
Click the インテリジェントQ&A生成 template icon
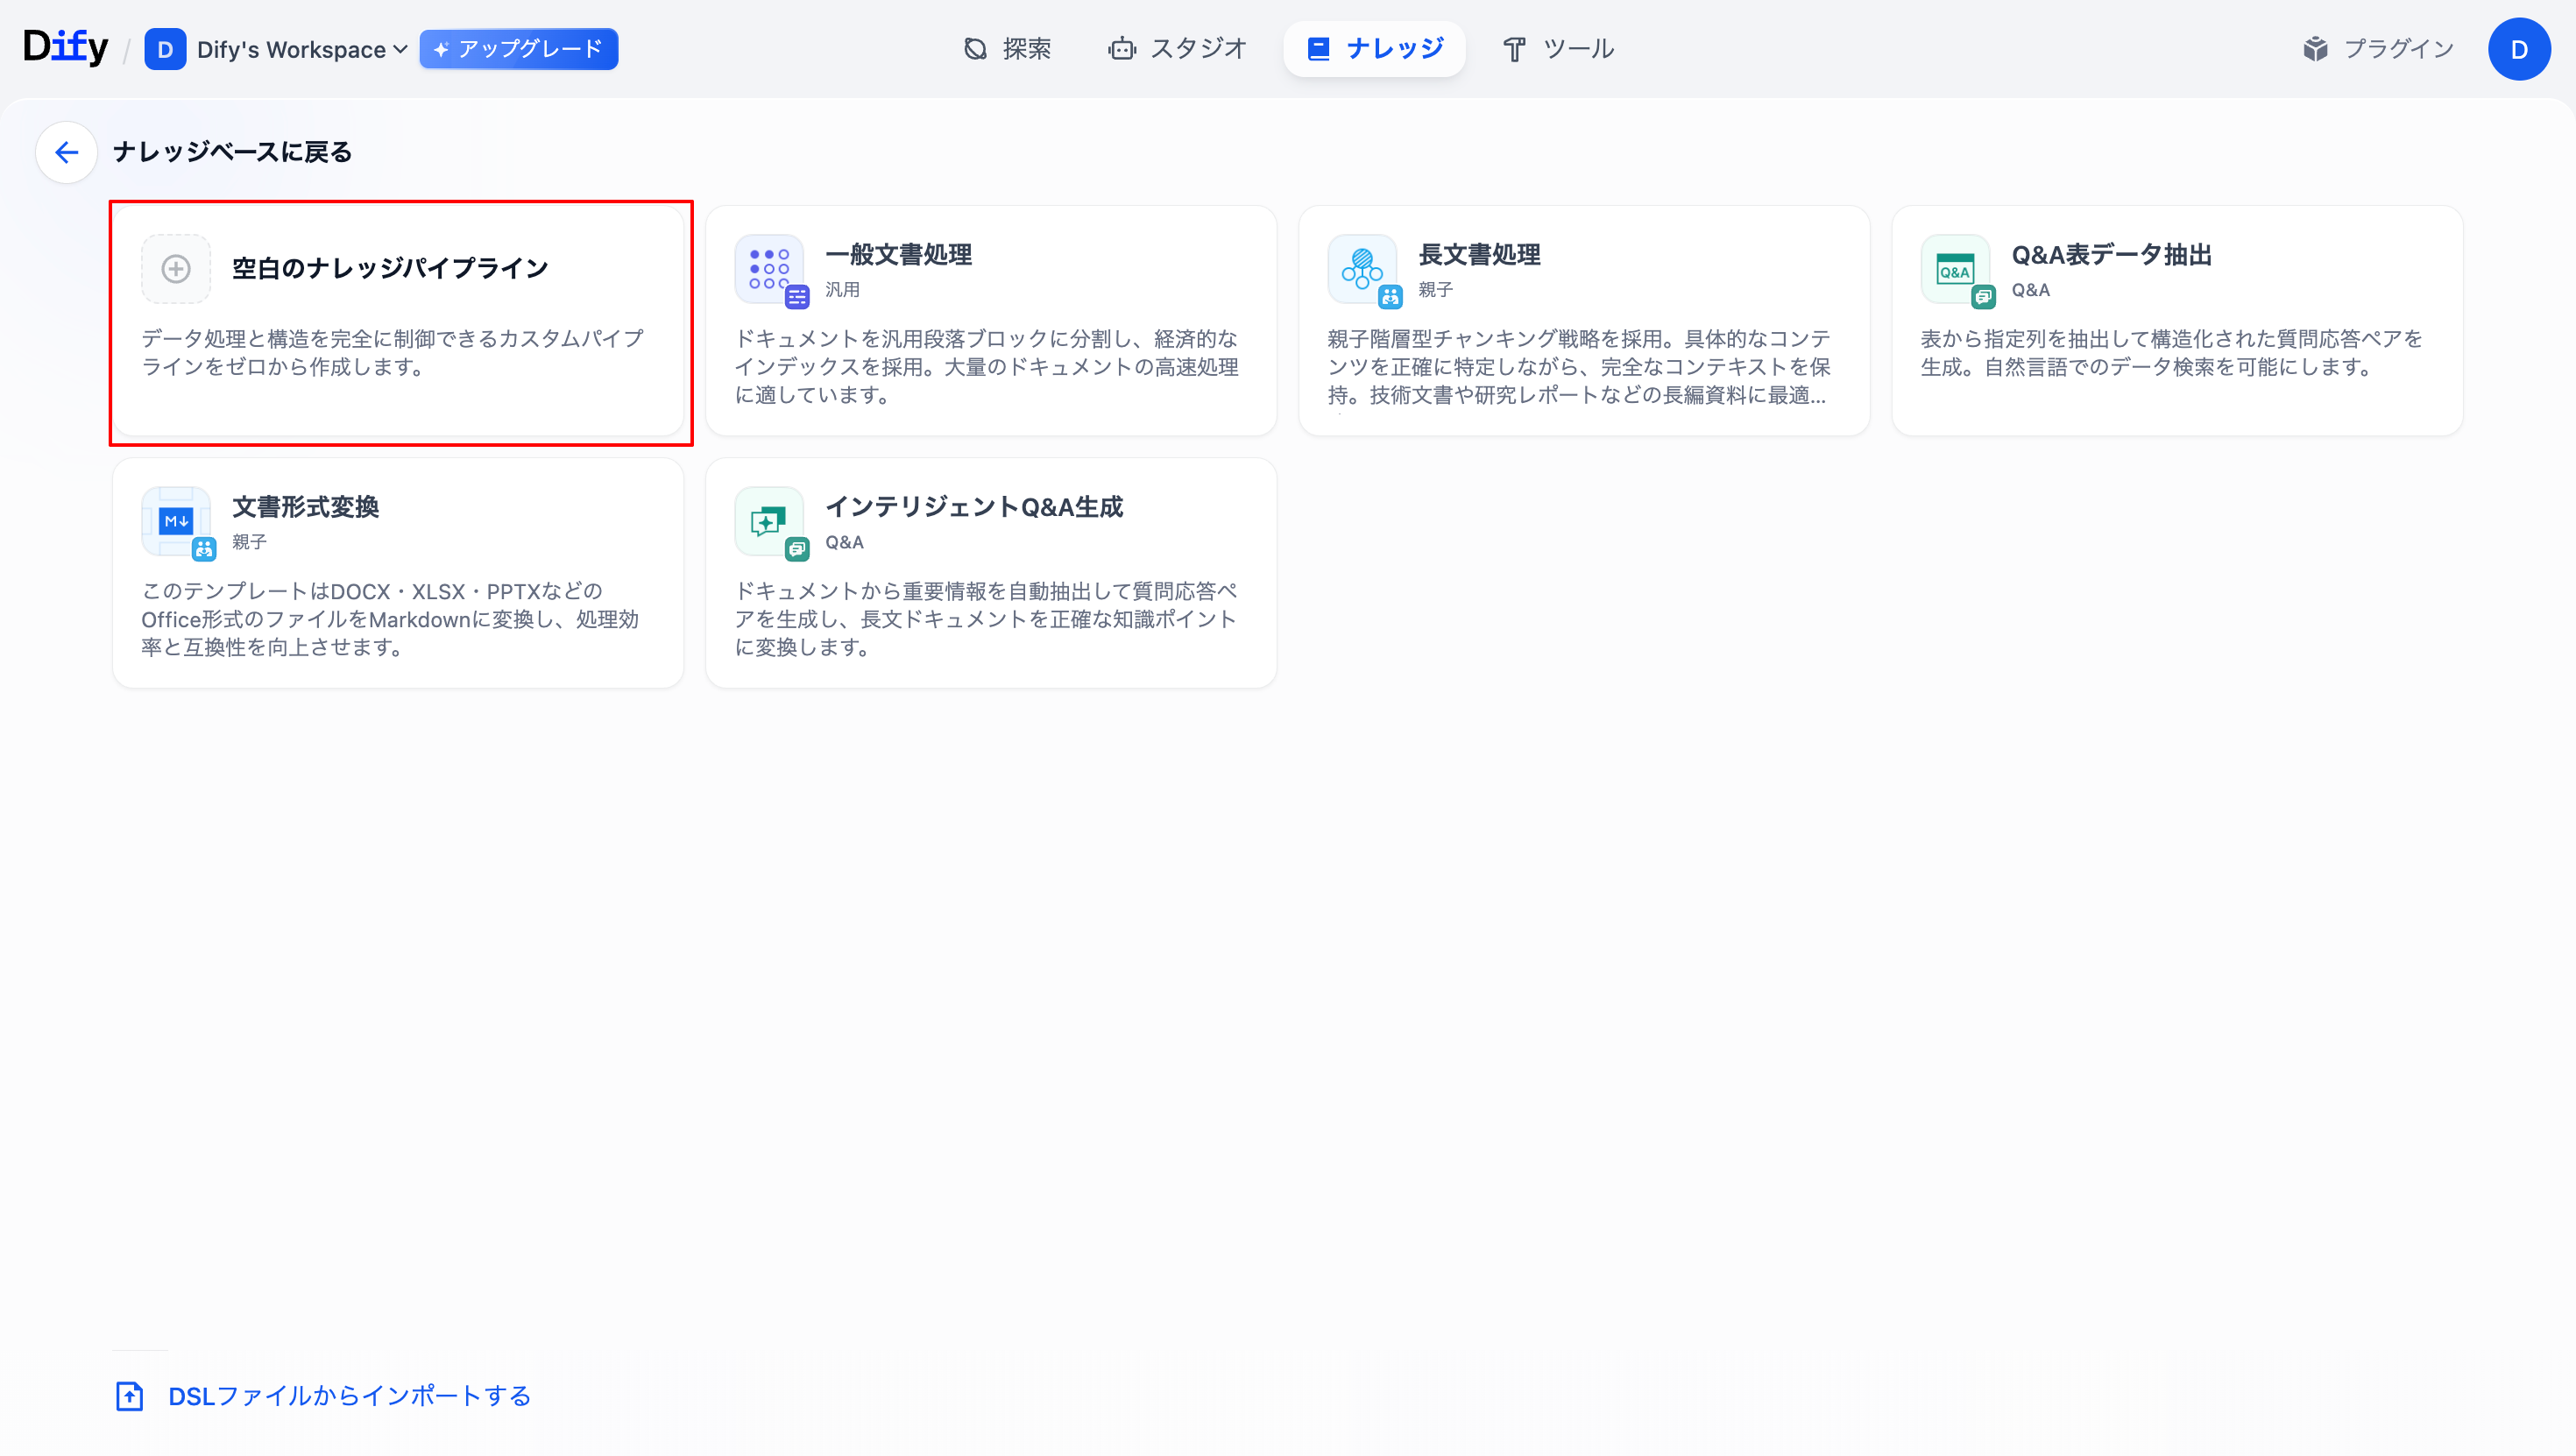pyautogui.click(x=769, y=521)
